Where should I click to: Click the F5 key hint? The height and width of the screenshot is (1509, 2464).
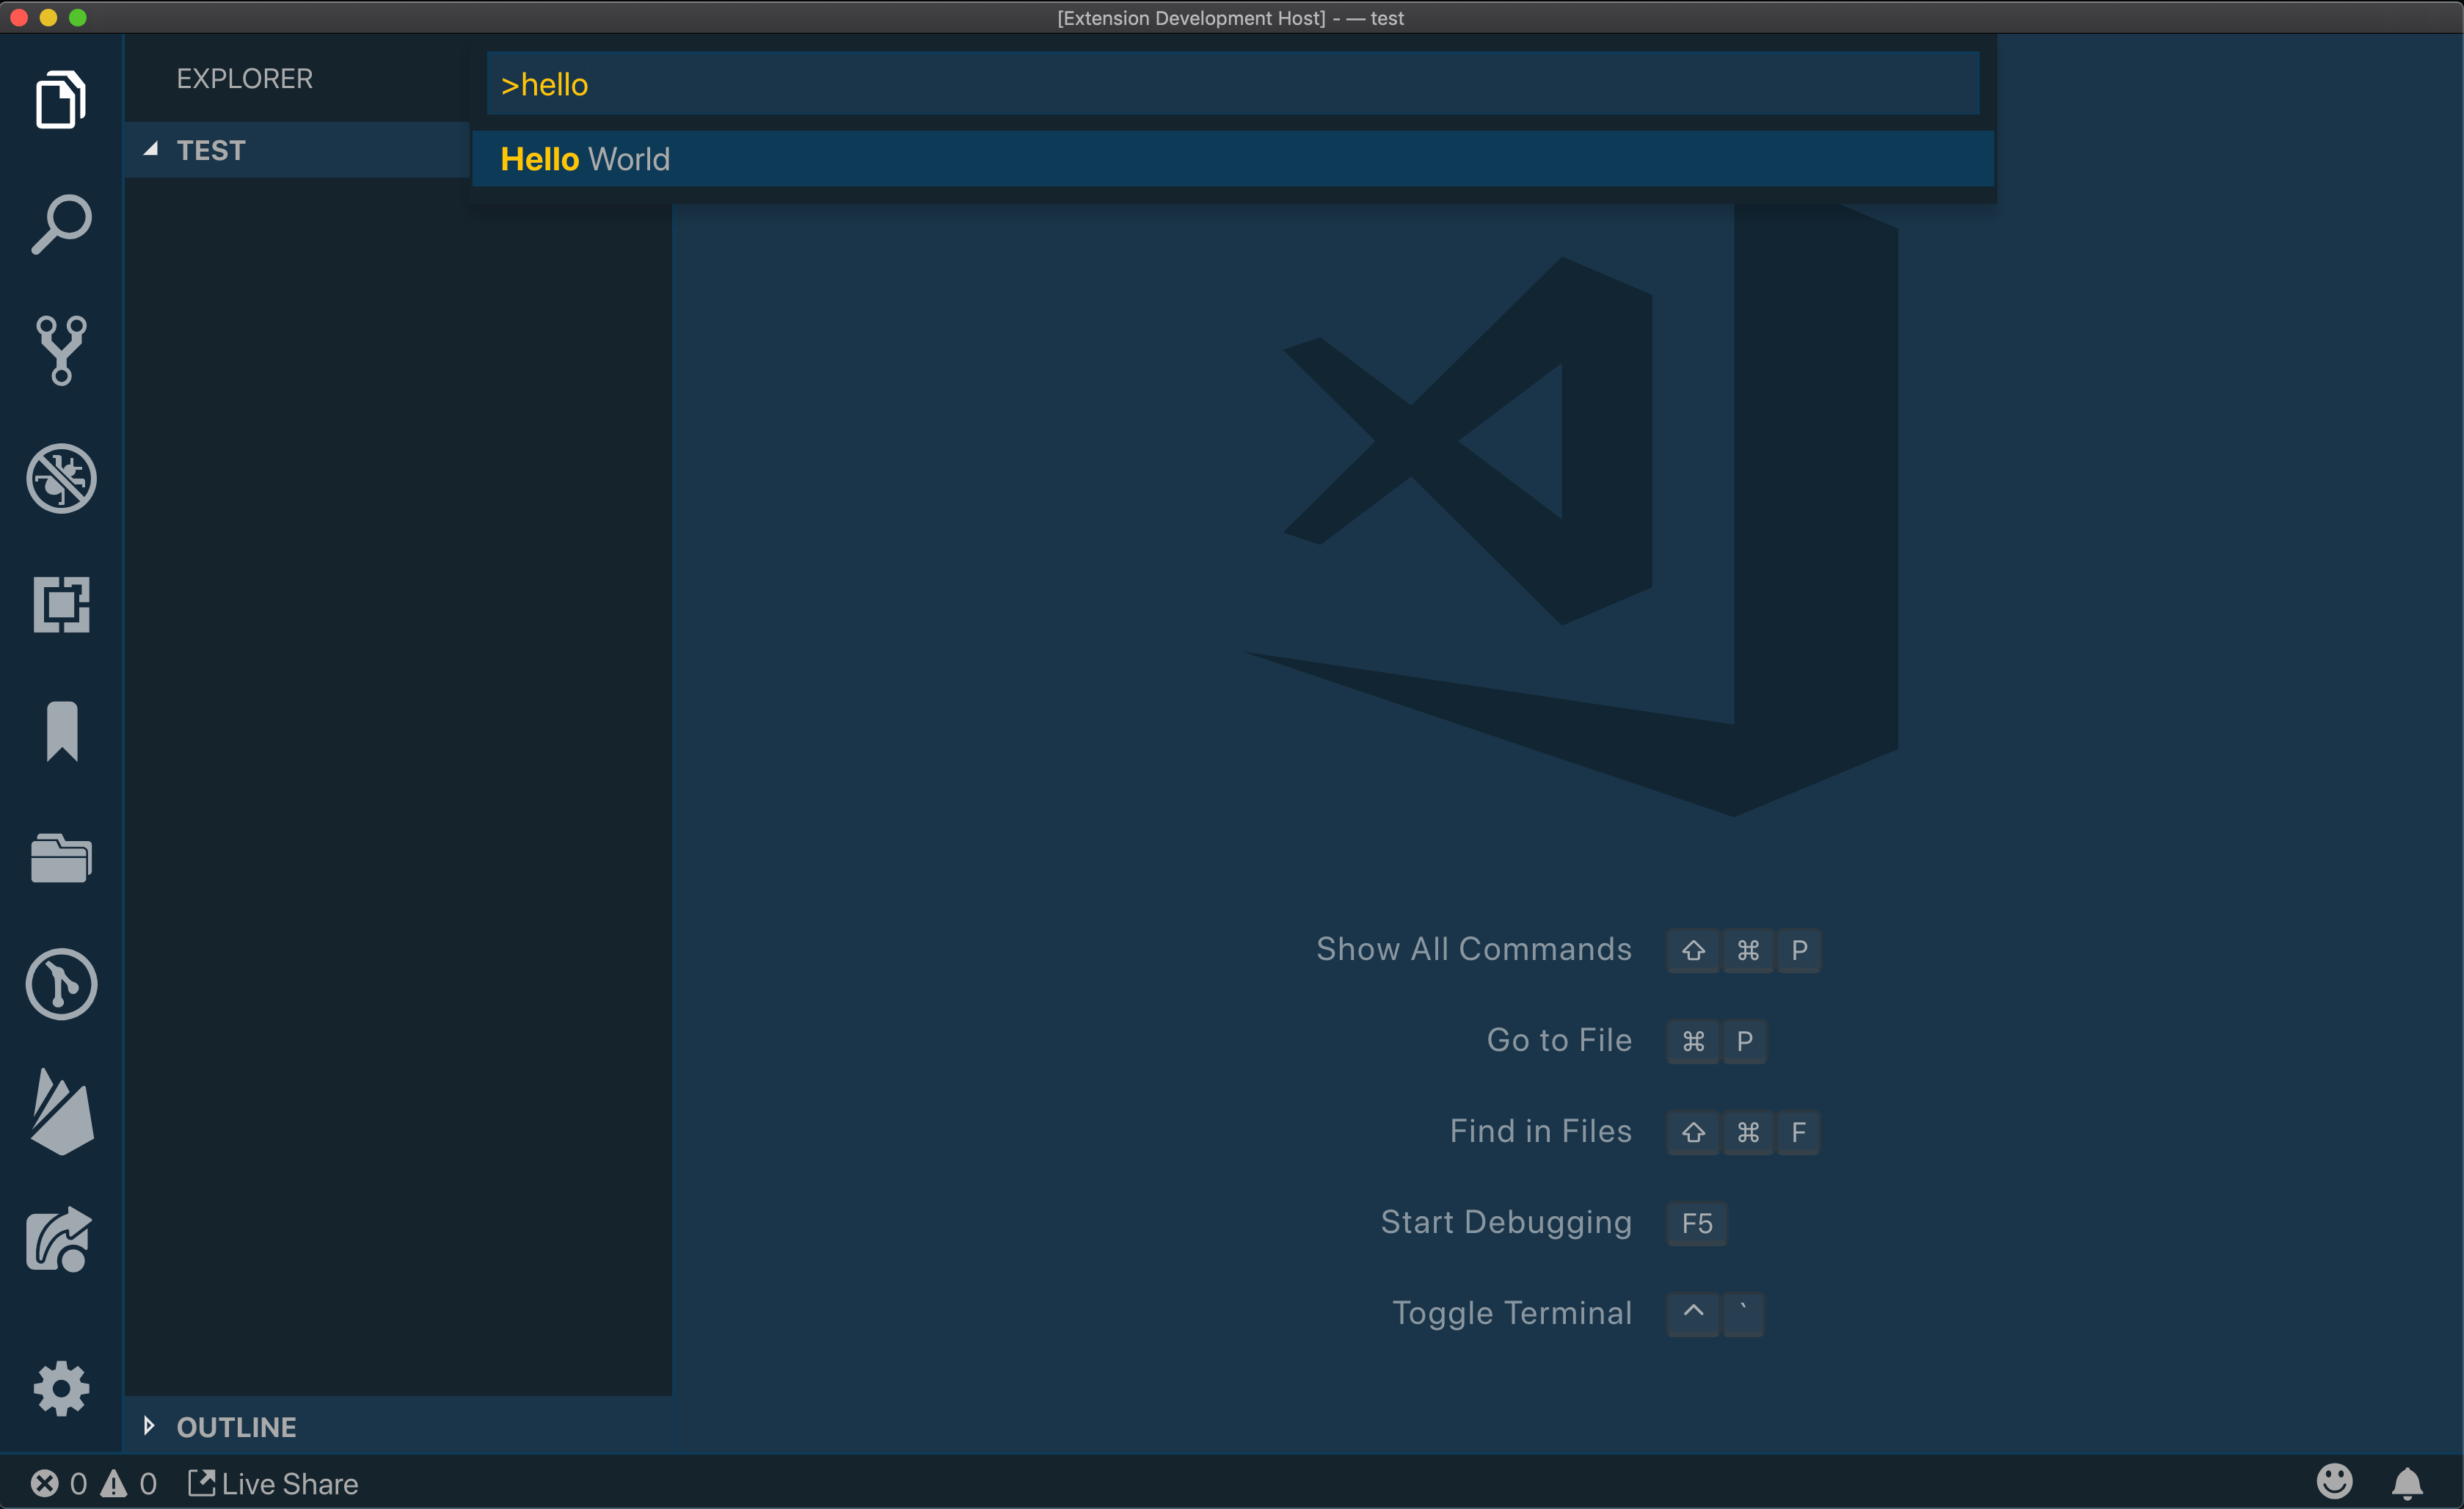tap(1697, 1223)
